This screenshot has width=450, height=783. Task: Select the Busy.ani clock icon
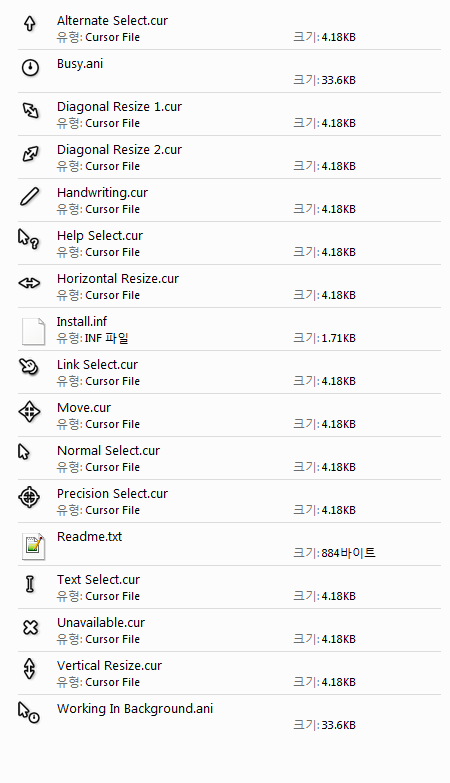point(30,67)
